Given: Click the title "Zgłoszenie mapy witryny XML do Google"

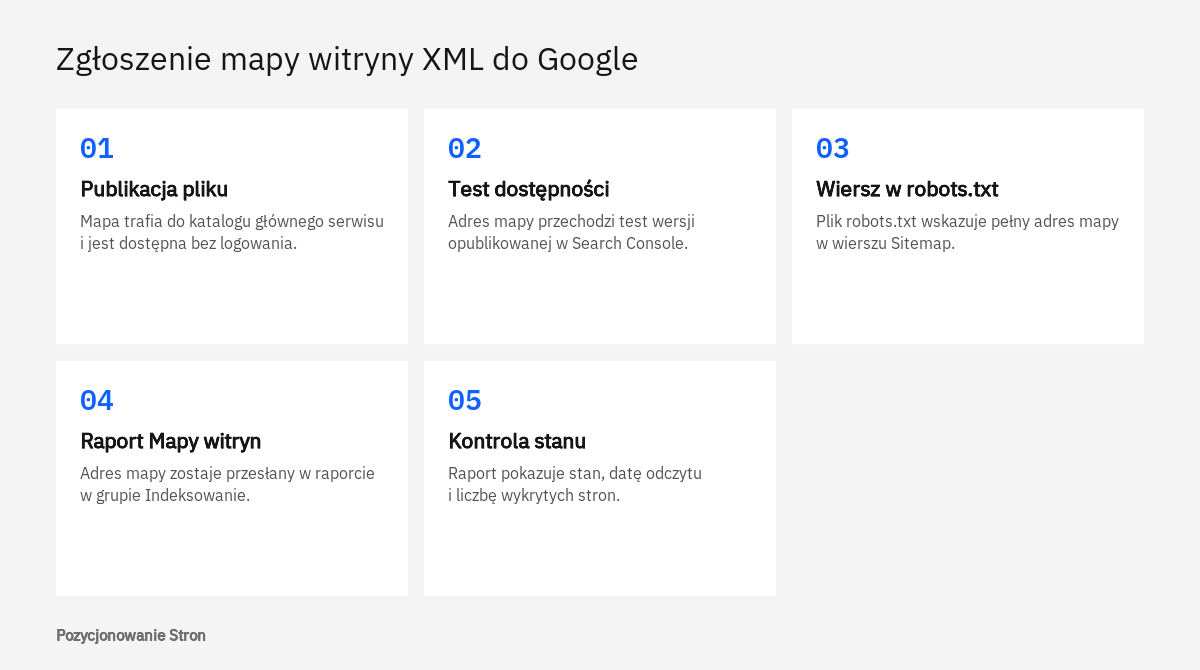Looking at the screenshot, I should click(x=347, y=60).
